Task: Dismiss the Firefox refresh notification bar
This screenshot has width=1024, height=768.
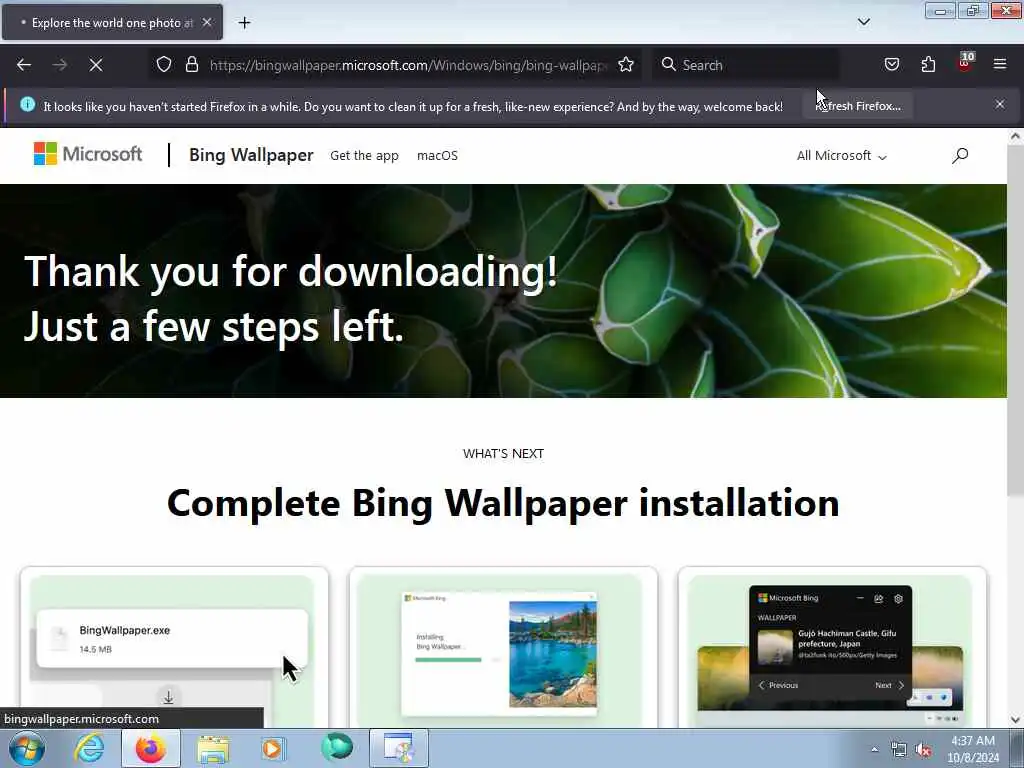Action: [1000, 104]
